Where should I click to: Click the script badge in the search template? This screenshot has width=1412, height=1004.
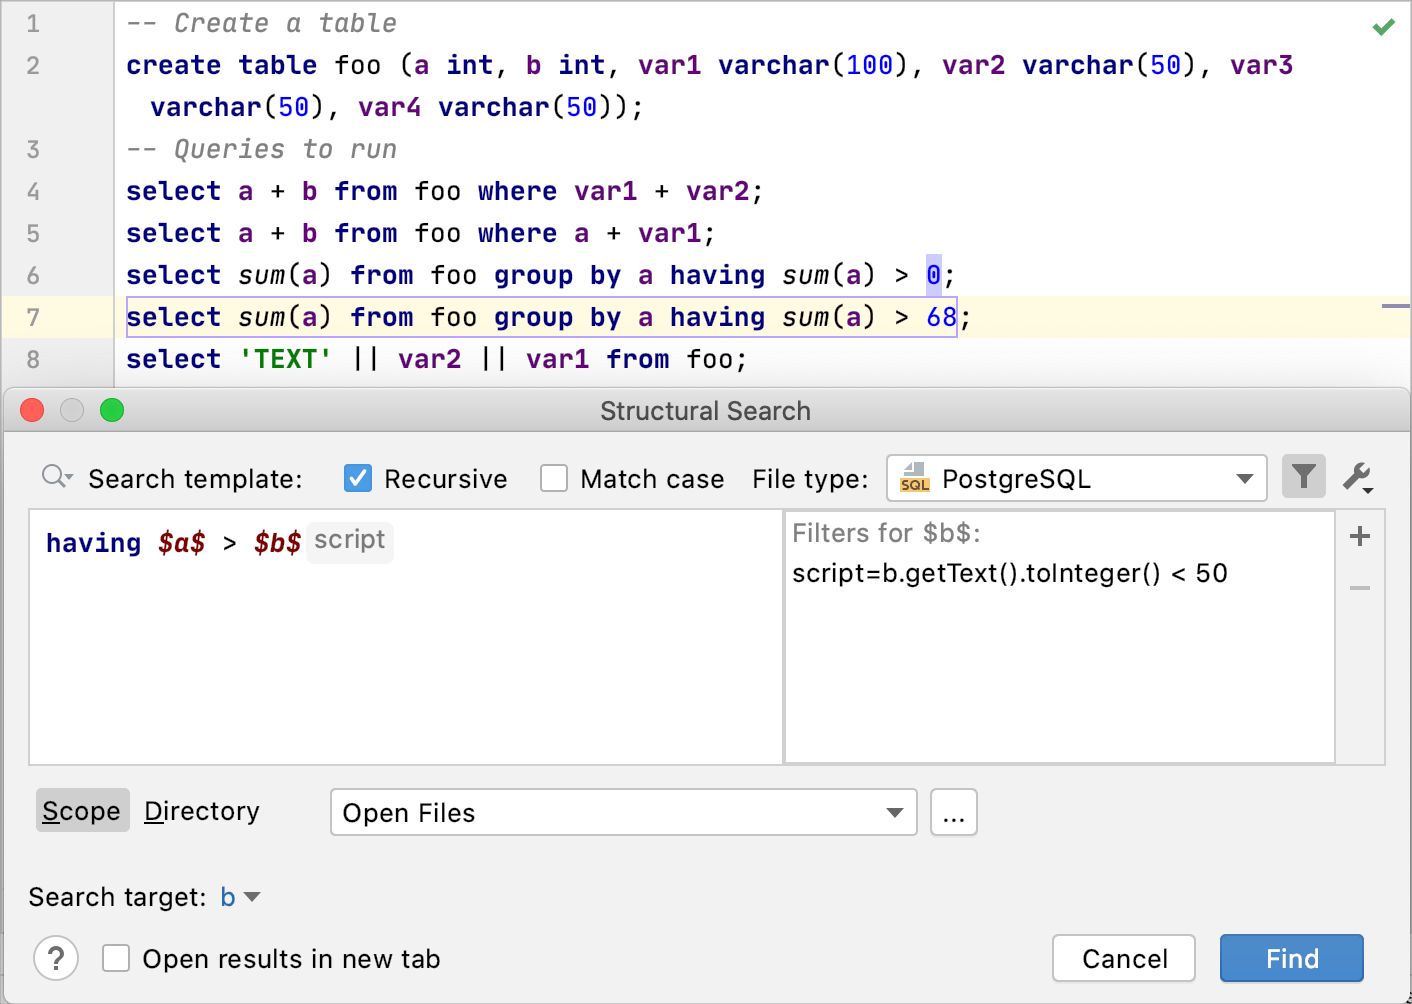pos(349,542)
